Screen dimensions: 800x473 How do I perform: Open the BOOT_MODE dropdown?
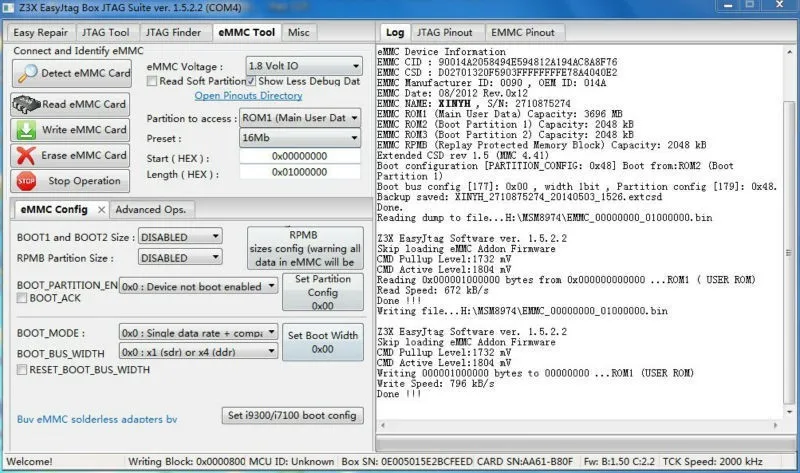[x=198, y=333]
